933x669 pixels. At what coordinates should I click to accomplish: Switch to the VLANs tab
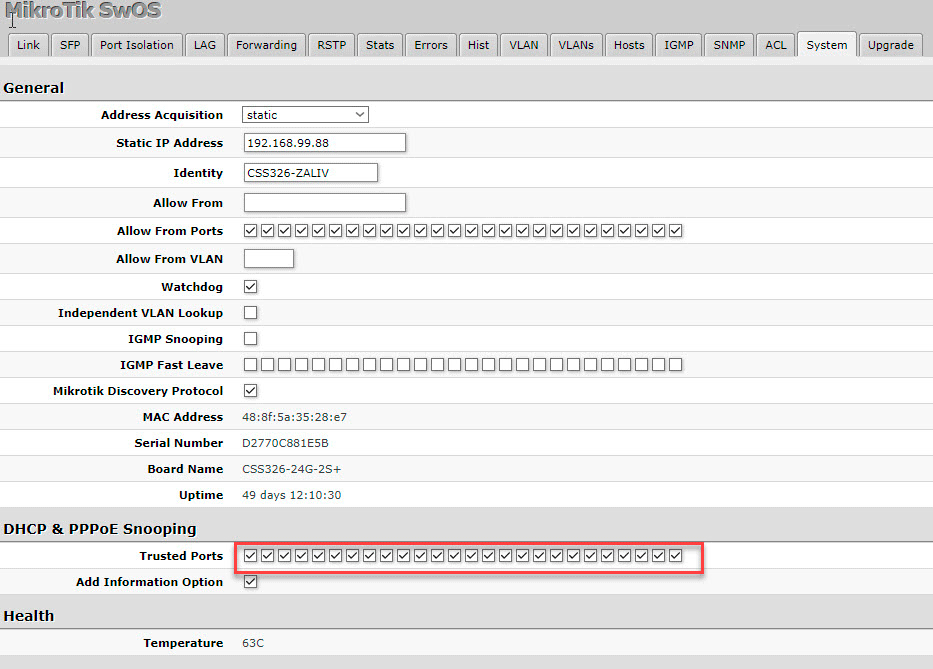(576, 45)
